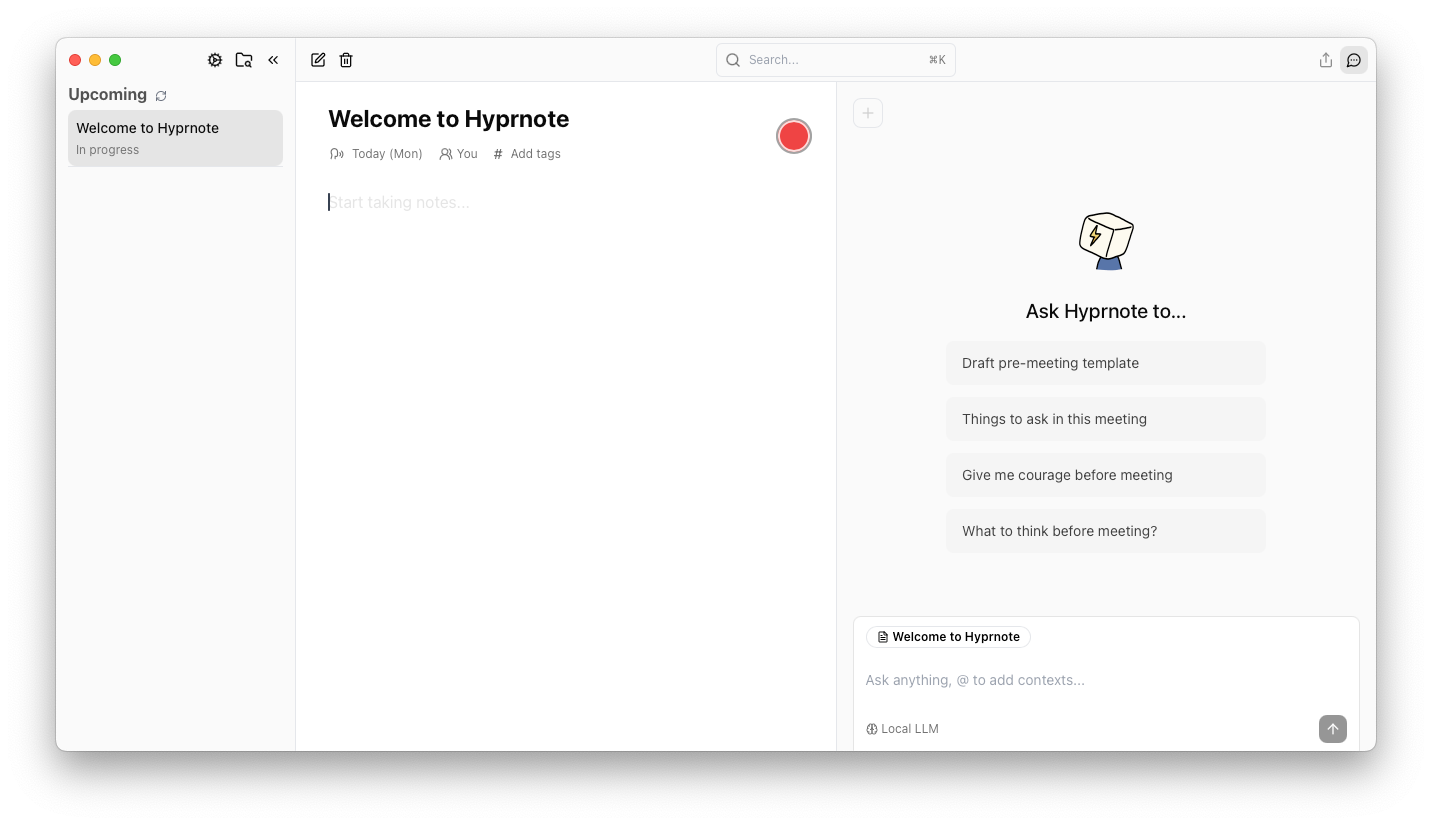The width and height of the screenshot is (1432, 825).
Task: Select the Welcome to Hyprnote note in Upcoming
Action: click(175, 138)
